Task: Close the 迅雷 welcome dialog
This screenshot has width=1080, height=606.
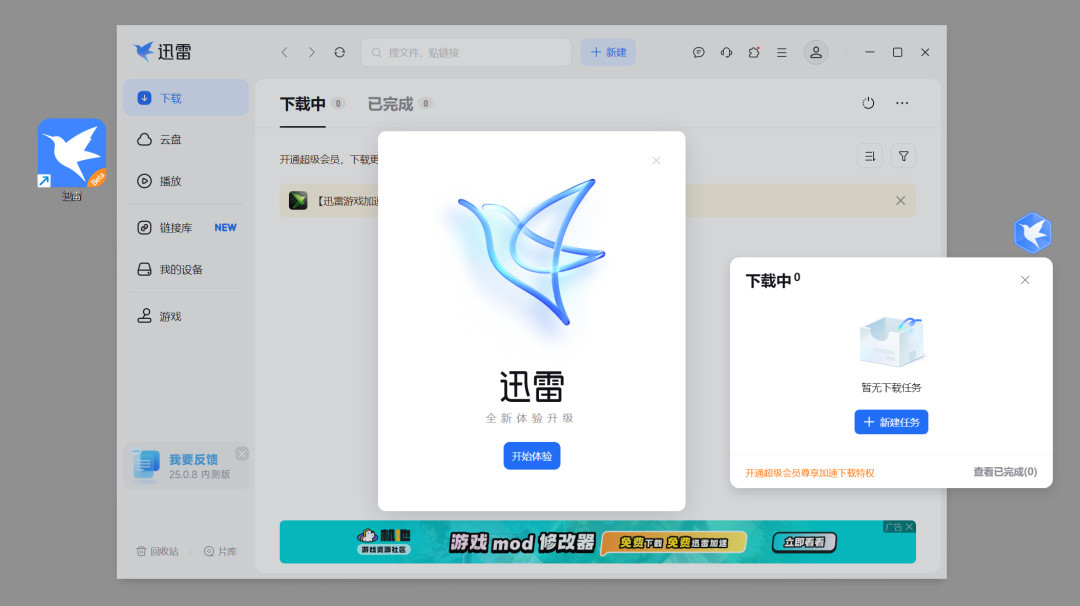Action: pyautogui.click(x=656, y=160)
